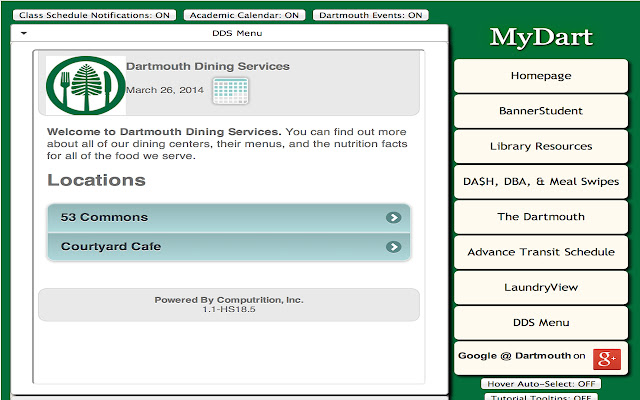Image resolution: width=640 pixels, height=400 pixels.
Task: Click Google @ Dartmouth button
Action: click(x=541, y=358)
